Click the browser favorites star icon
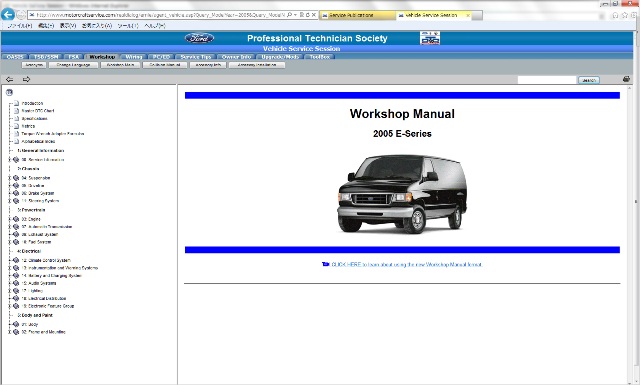Viewport: 640px width, 385px height. click(624, 15)
